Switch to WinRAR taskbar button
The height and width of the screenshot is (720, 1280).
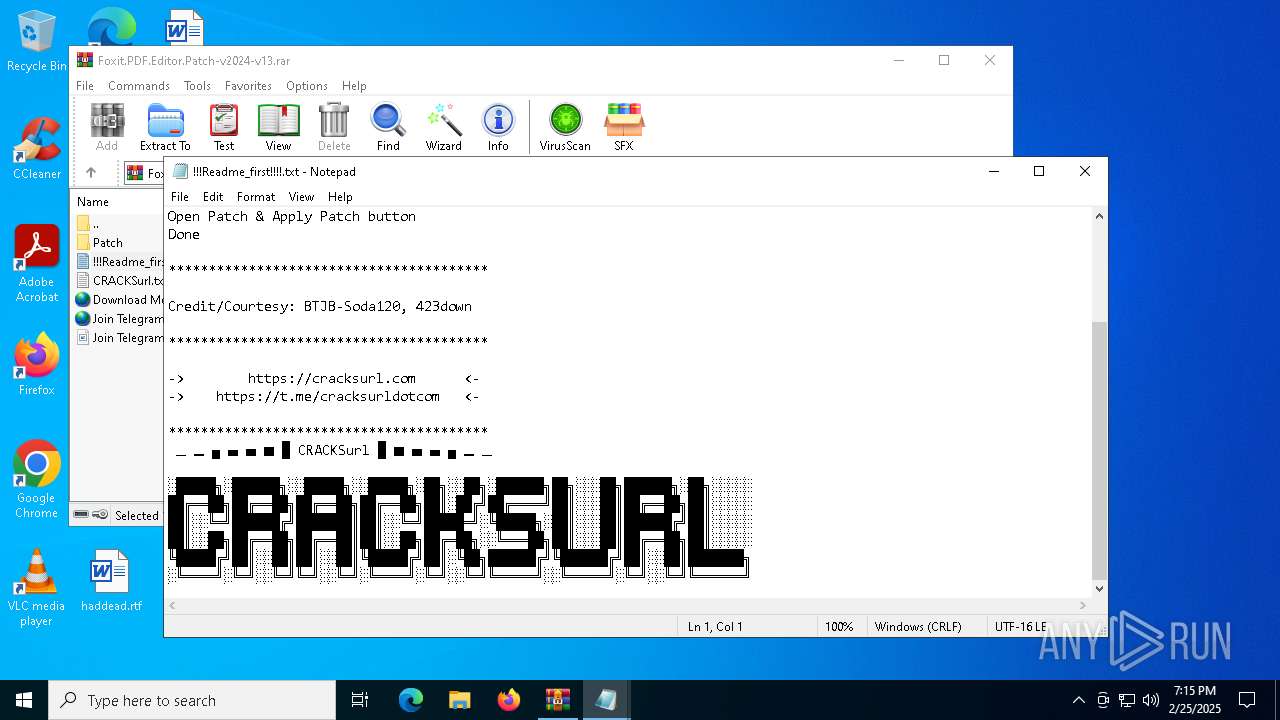(557, 700)
